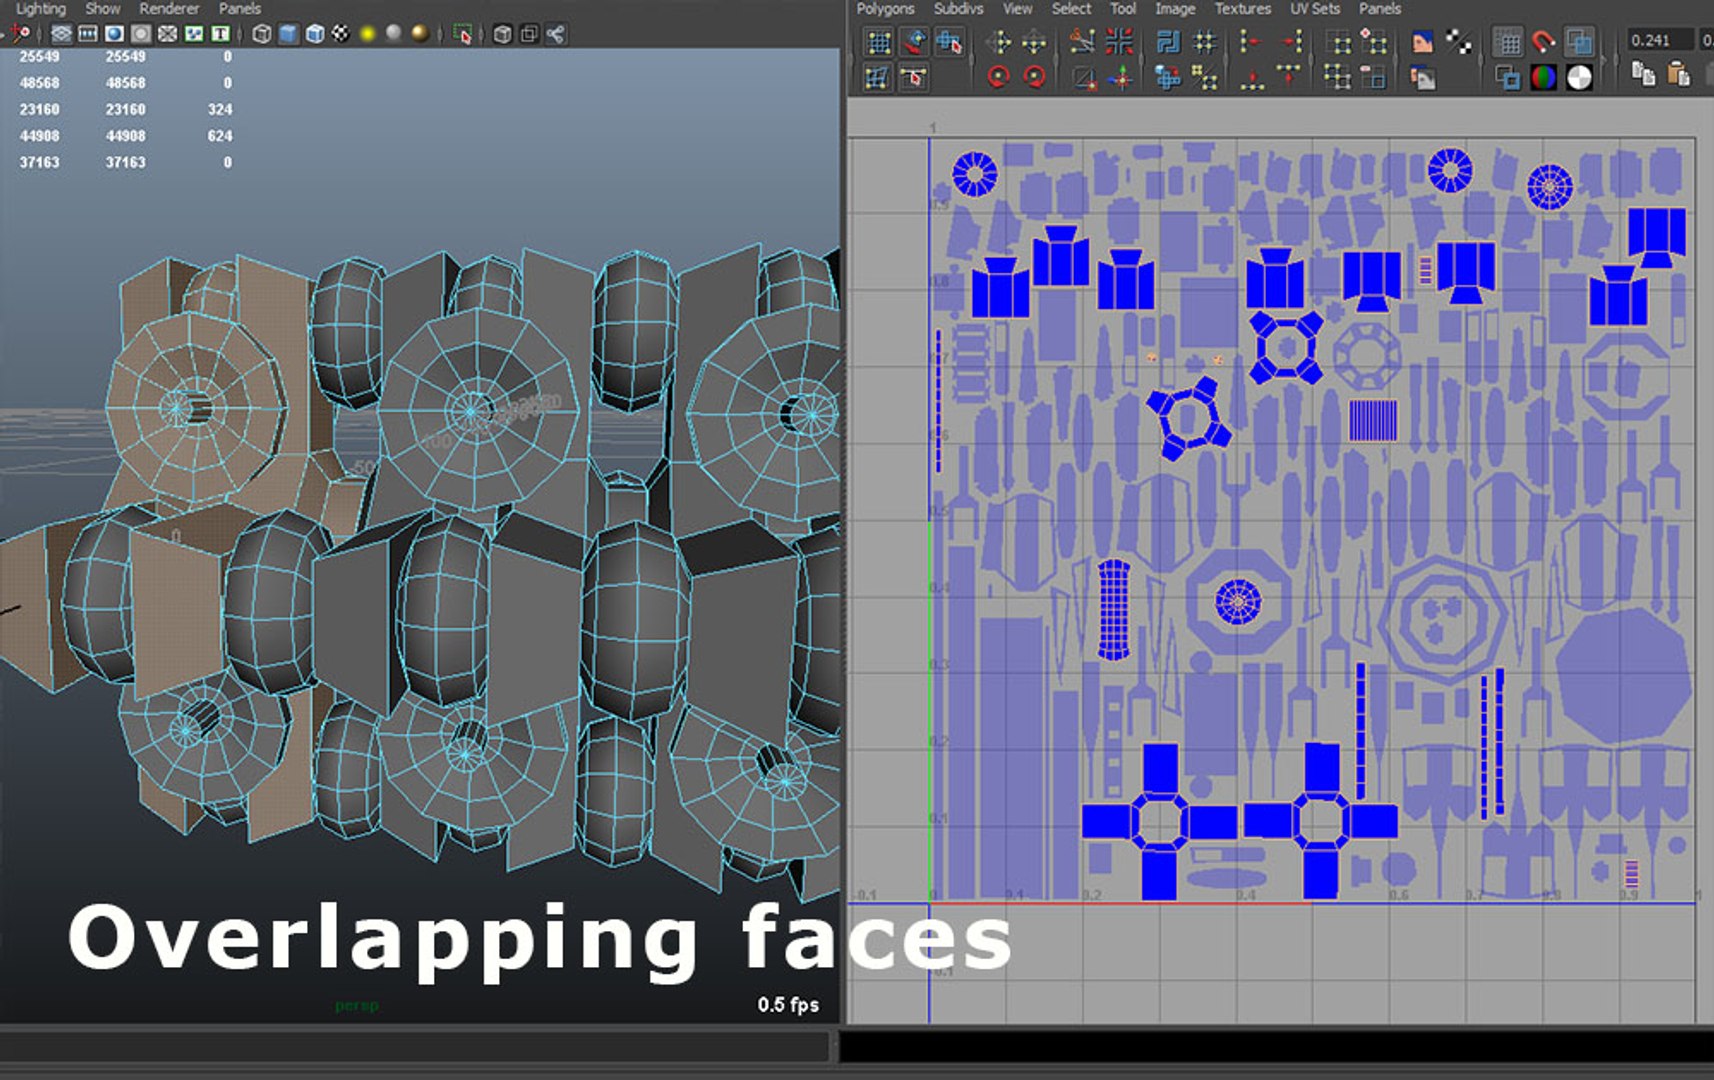Click the copy UVs clipboard icon

click(1643, 74)
